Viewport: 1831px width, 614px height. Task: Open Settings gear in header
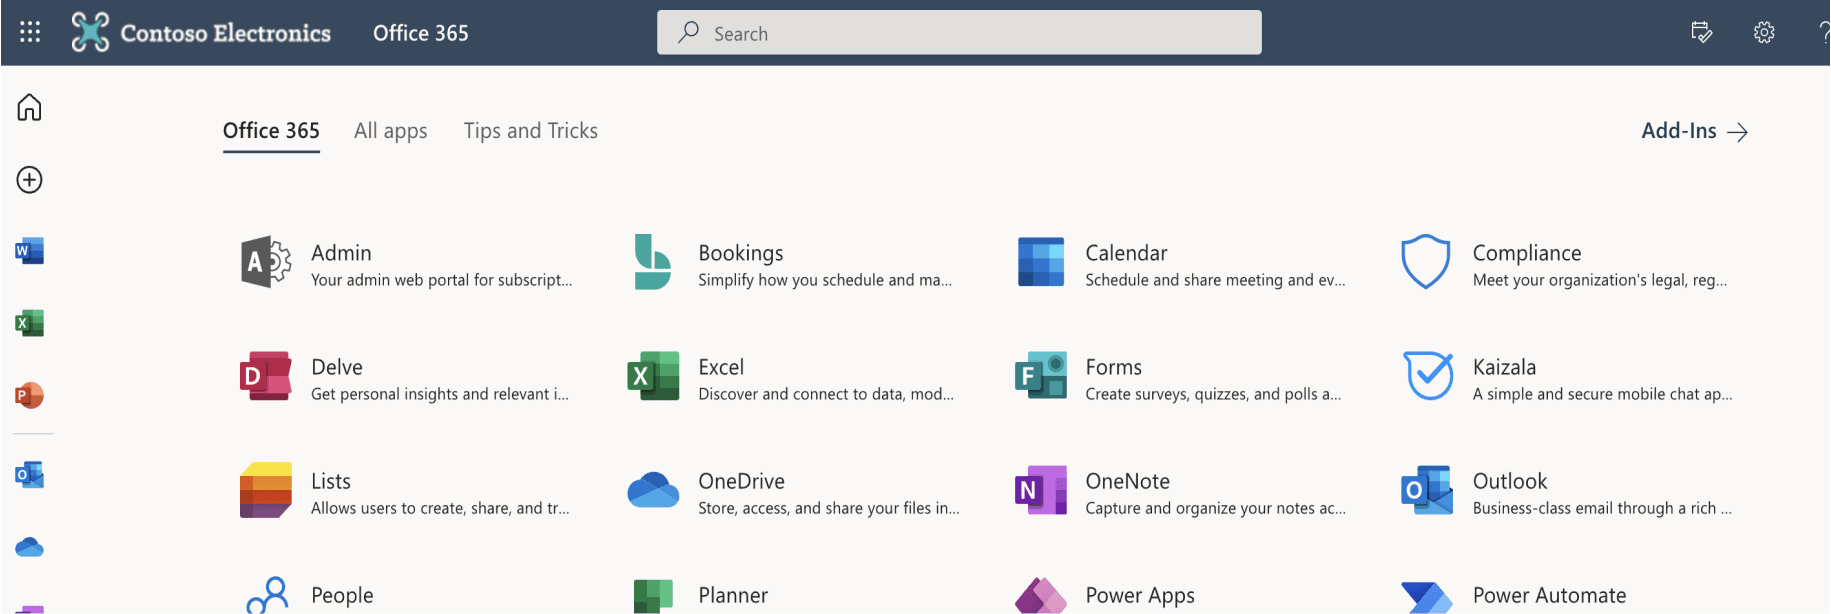pos(1764,32)
